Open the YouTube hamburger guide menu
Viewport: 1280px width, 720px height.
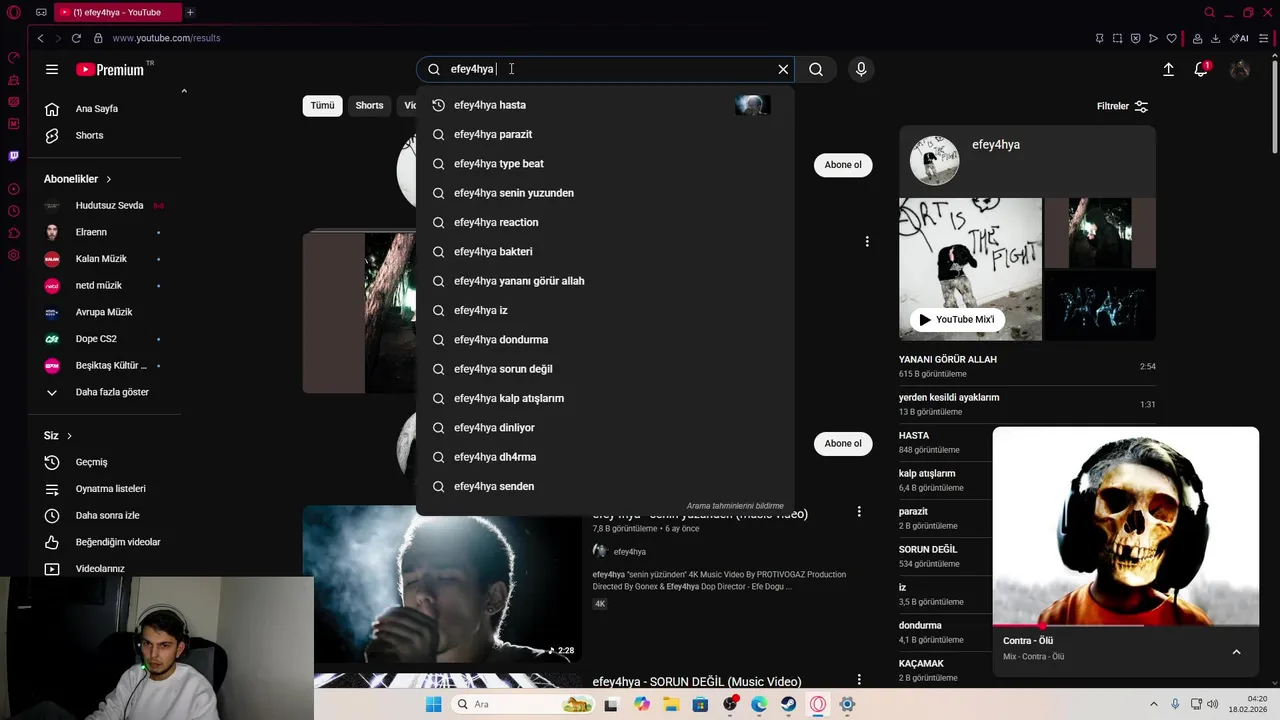52,69
